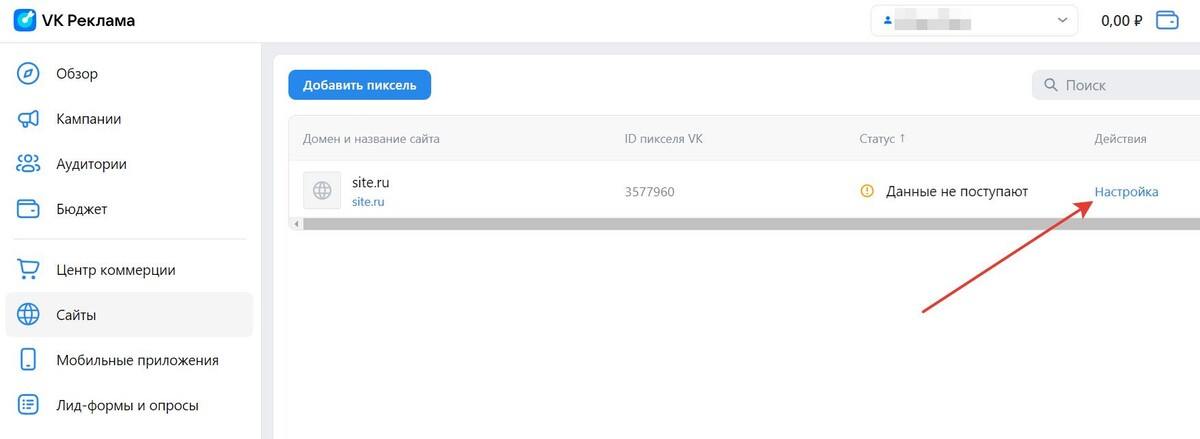Click the Кампании megaphone icon
The width and height of the screenshot is (1200, 439).
(29, 119)
